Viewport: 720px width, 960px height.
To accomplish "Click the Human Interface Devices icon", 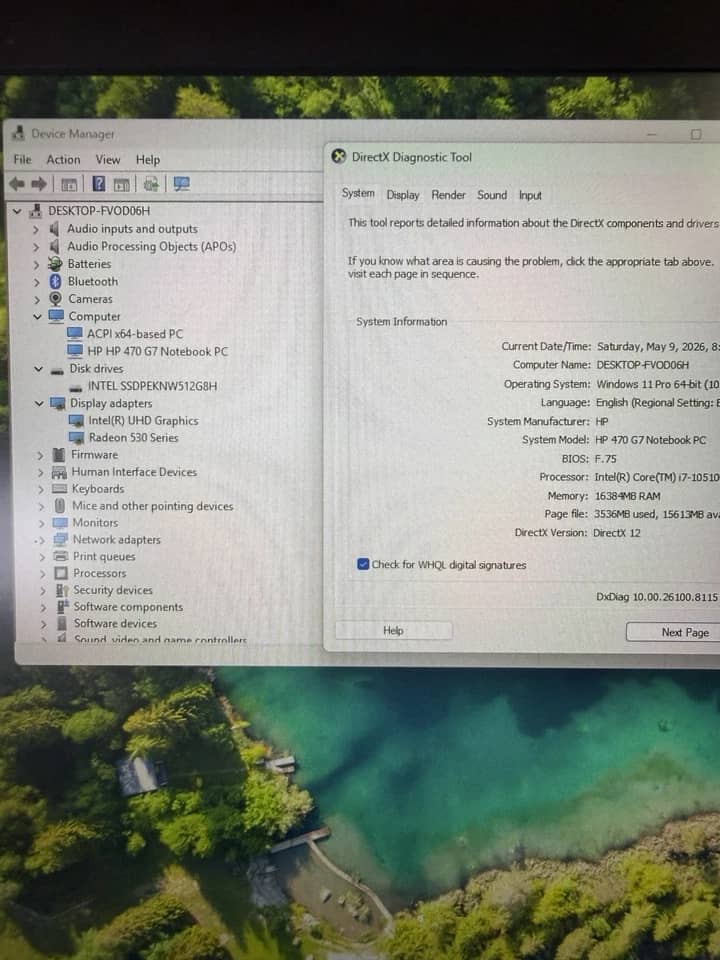I will [59, 472].
